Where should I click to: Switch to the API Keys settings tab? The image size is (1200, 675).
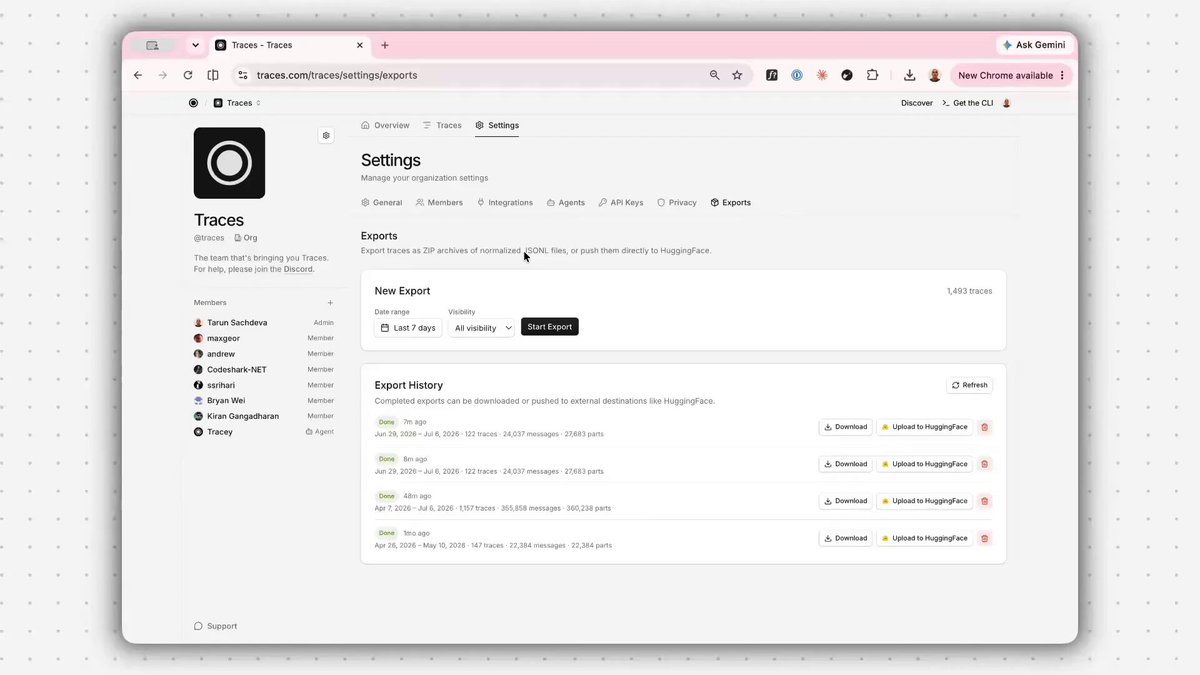tap(621, 202)
